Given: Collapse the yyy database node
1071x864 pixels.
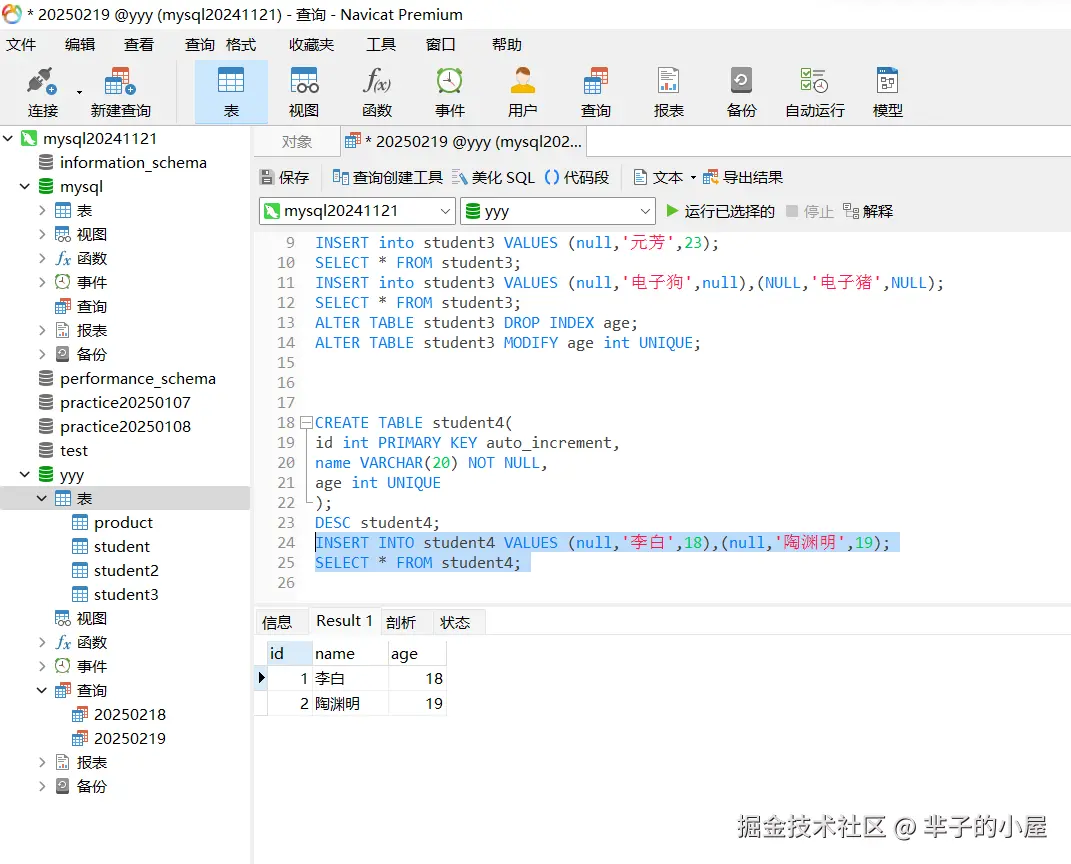Looking at the screenshot, I should tap(25, 474).
